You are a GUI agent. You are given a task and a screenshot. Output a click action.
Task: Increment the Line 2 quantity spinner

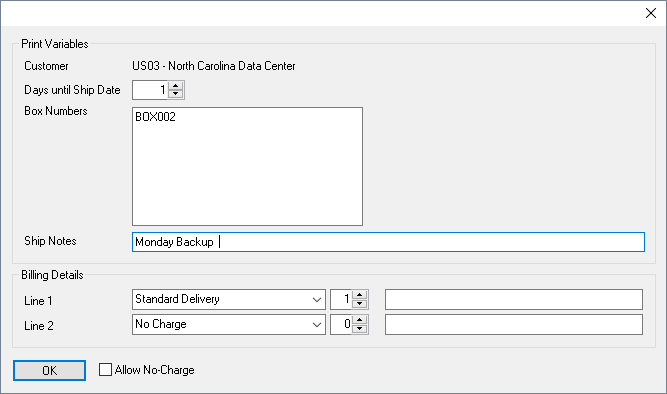(359, 320)
